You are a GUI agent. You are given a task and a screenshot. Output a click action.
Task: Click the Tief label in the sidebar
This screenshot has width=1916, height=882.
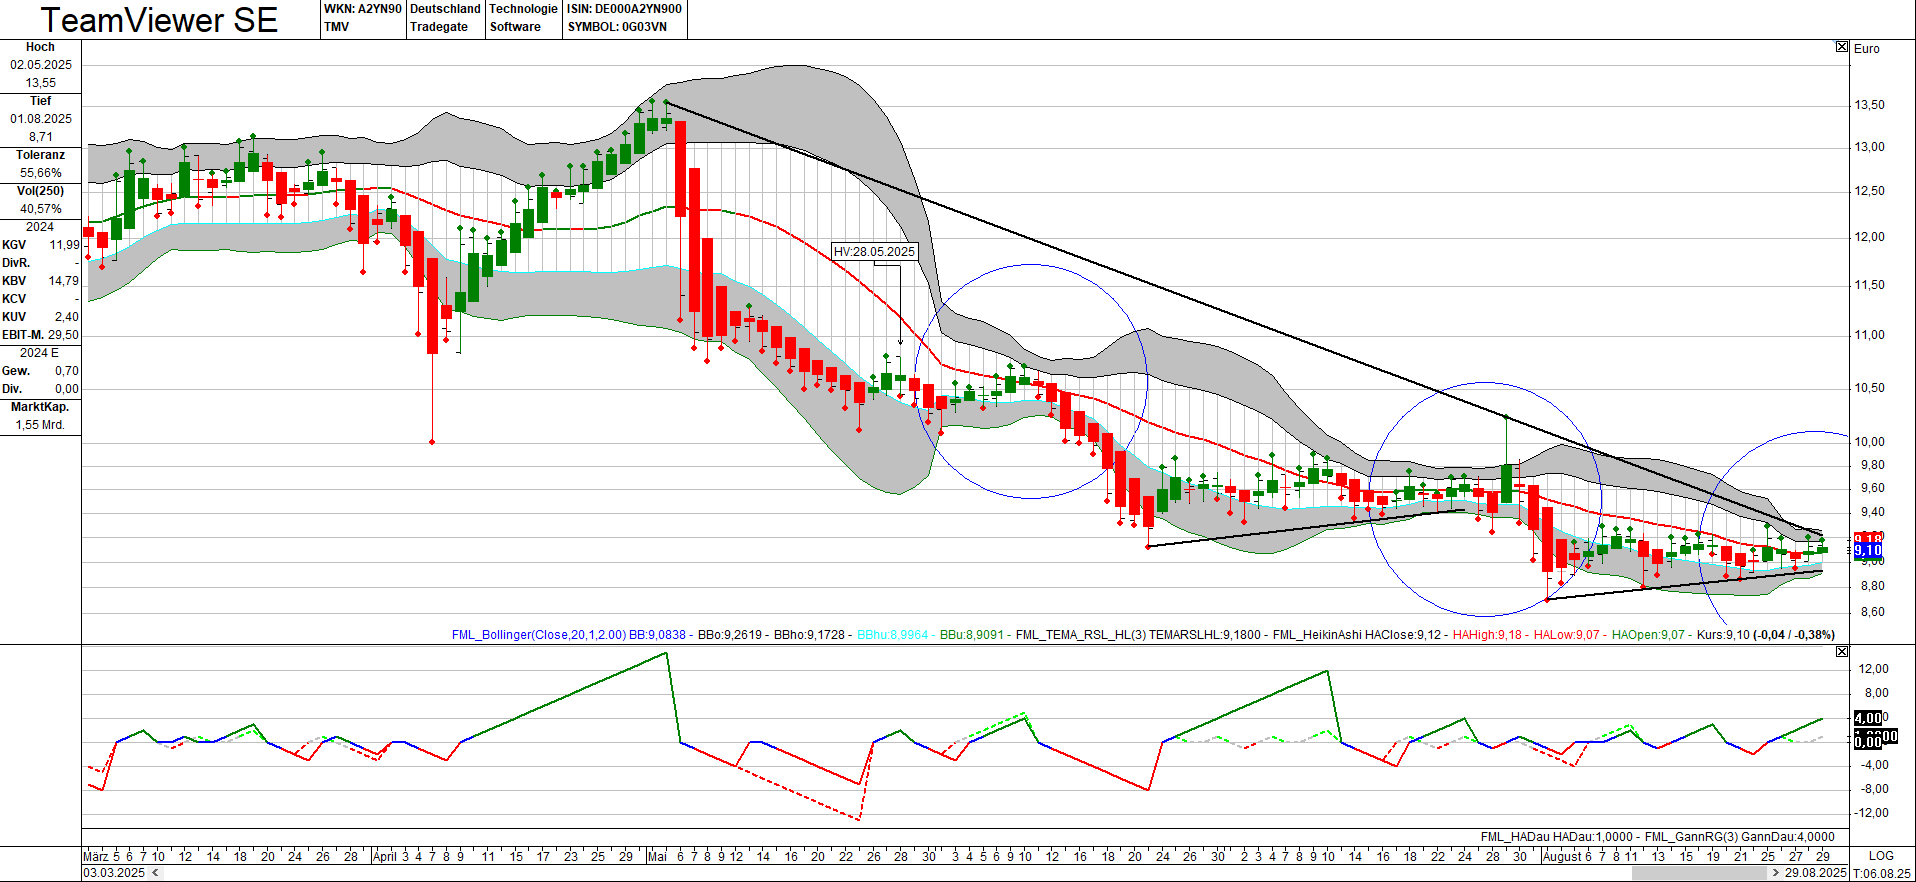pyautogui.click(x=40, y=101)
